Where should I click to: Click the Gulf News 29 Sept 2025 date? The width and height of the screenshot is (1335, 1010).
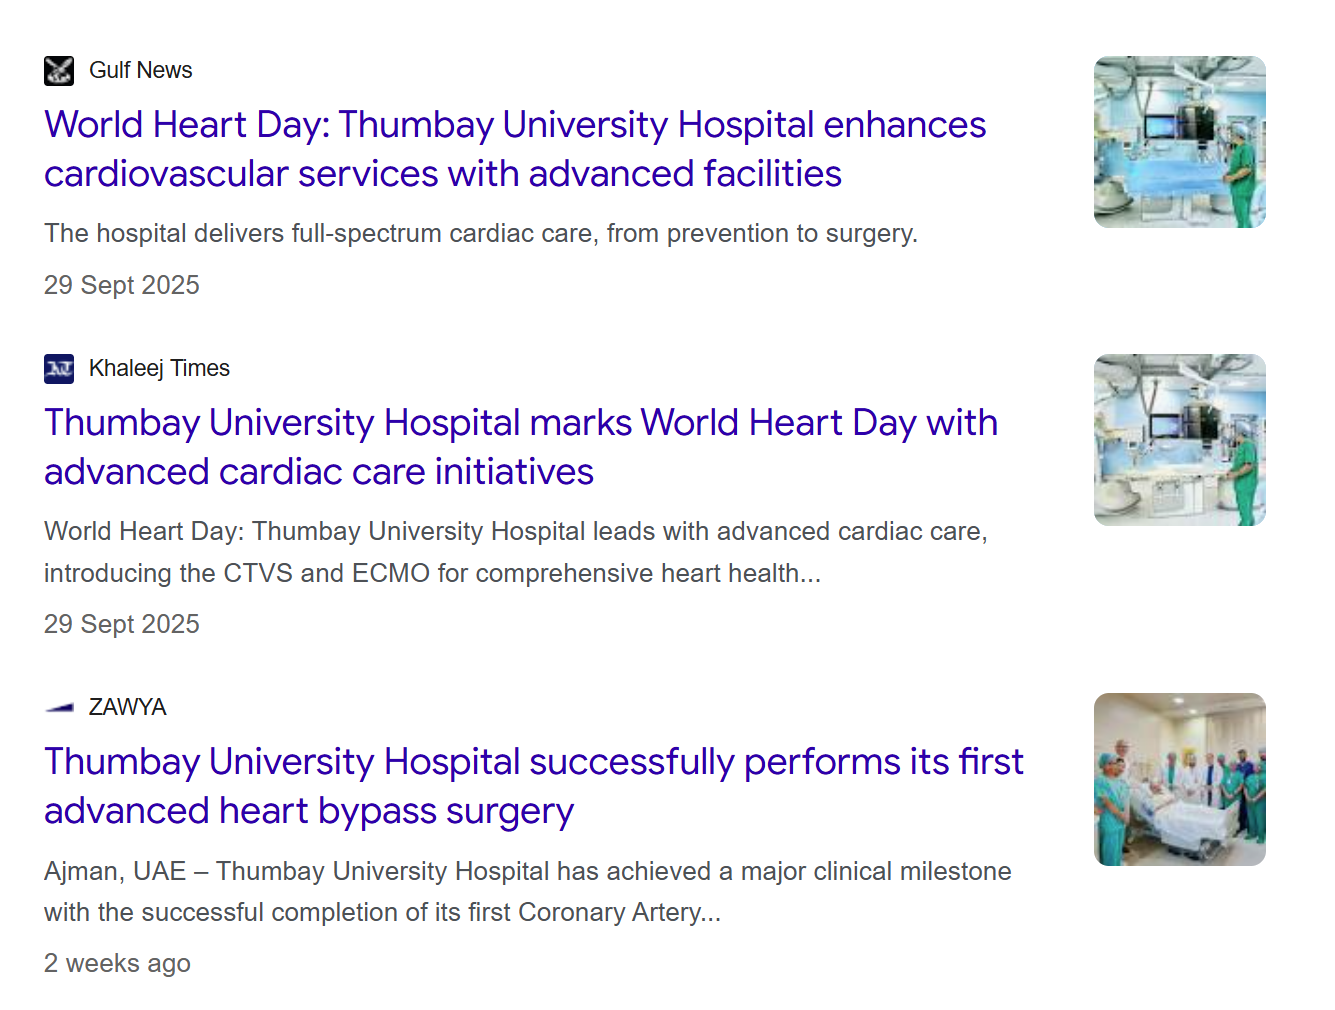(121, 286)
